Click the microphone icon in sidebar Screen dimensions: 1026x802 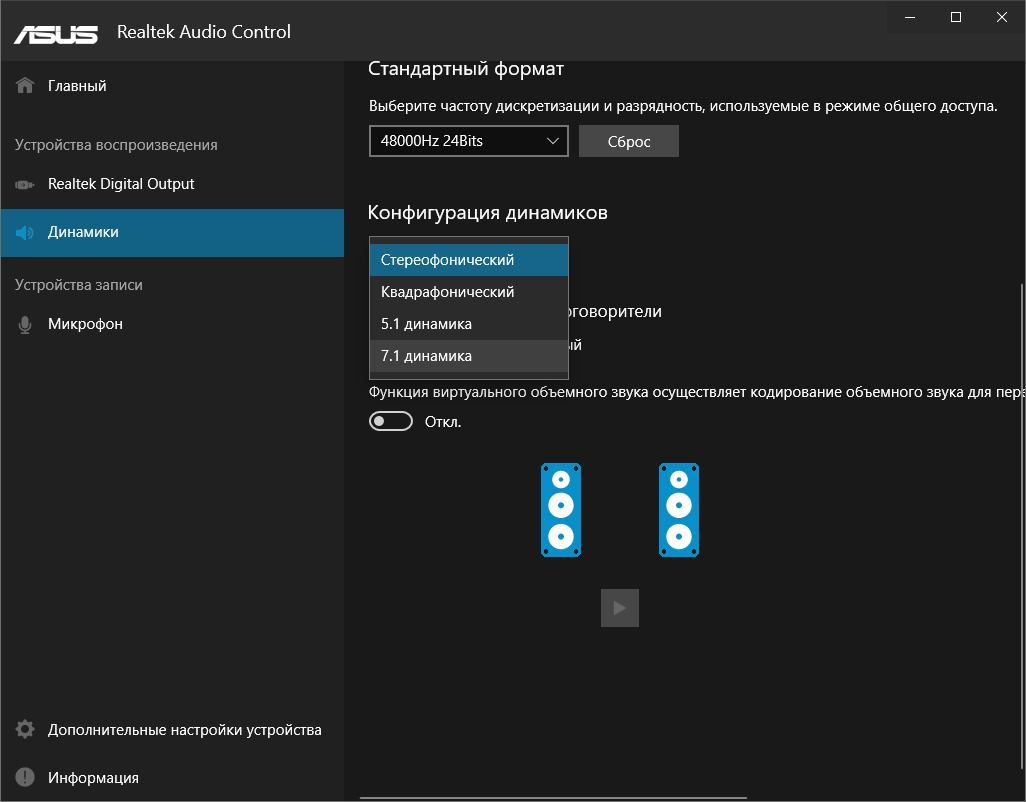point(26,325)
